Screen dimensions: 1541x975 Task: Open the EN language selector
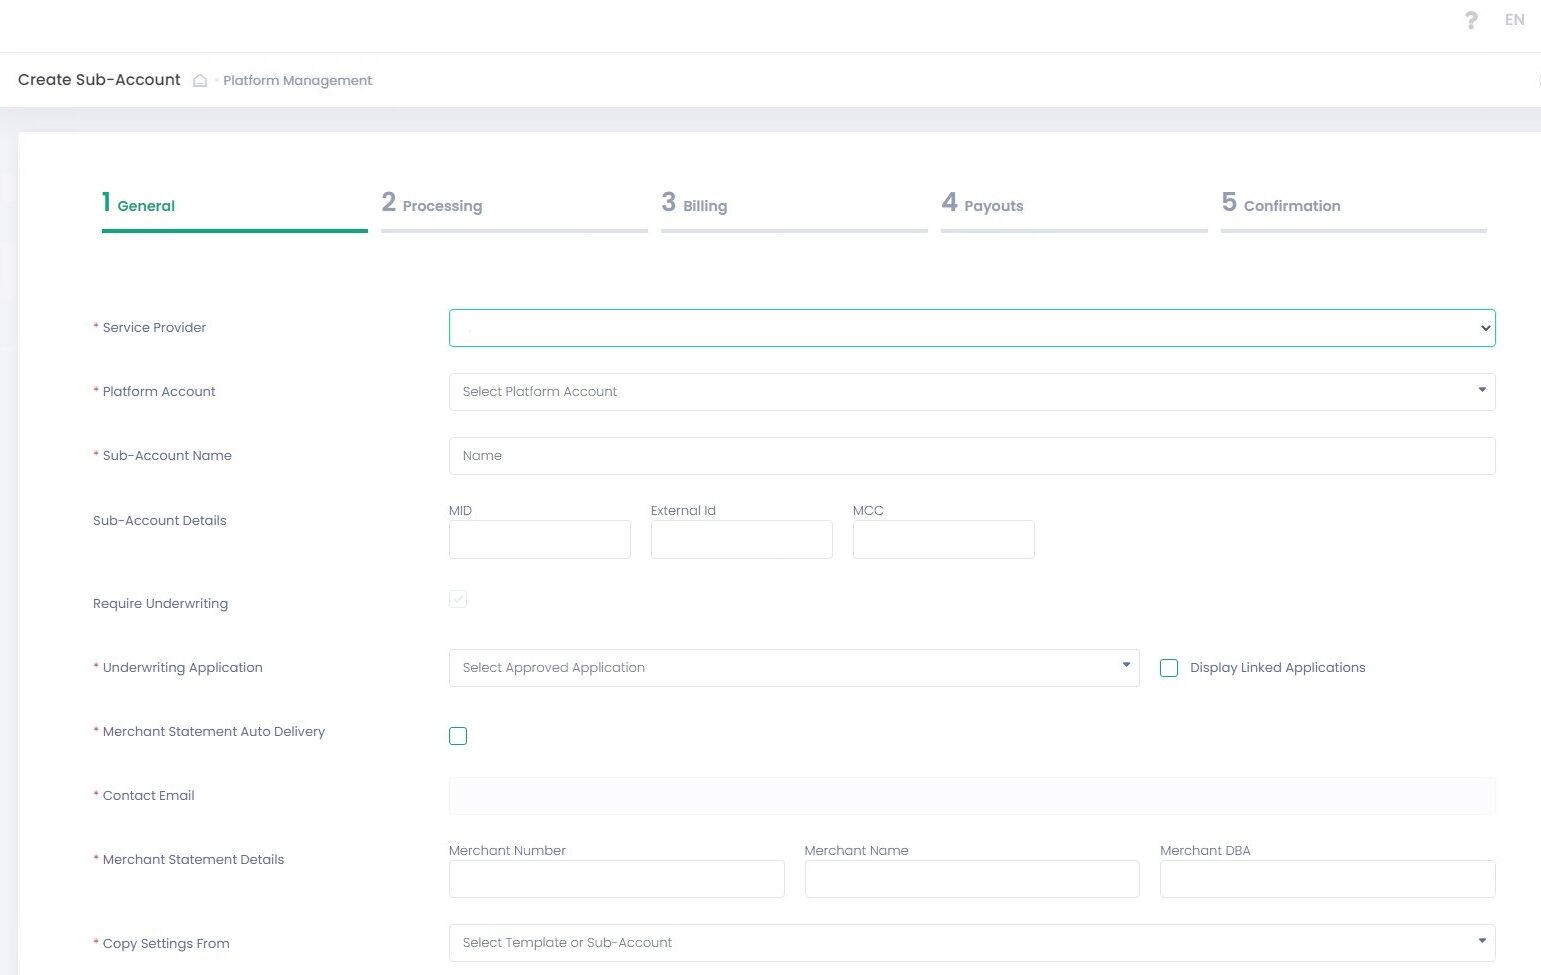click(x=1514, y=20)
